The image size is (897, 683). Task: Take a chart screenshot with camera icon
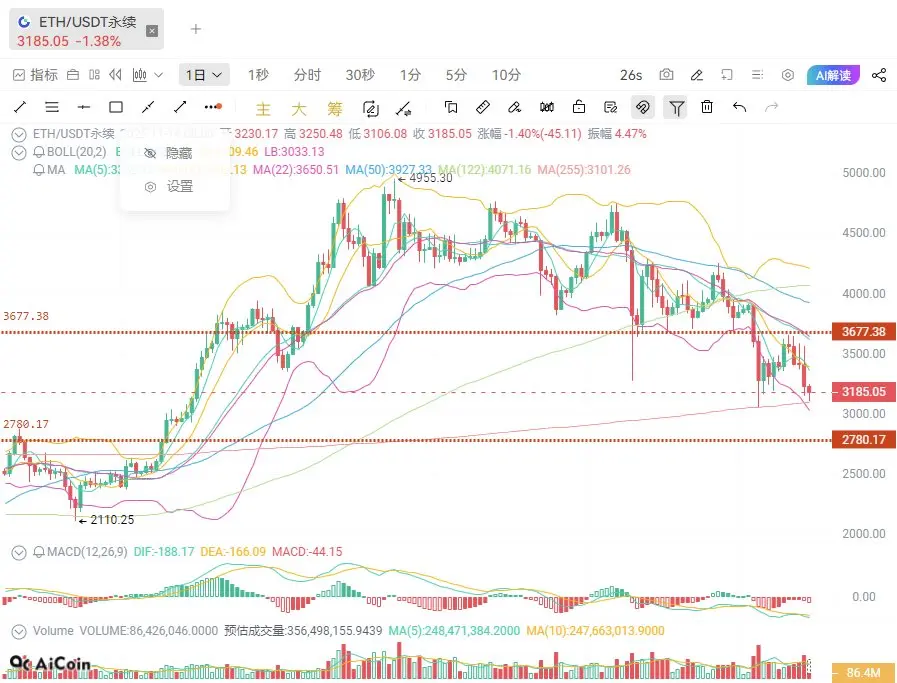[666, 75]
